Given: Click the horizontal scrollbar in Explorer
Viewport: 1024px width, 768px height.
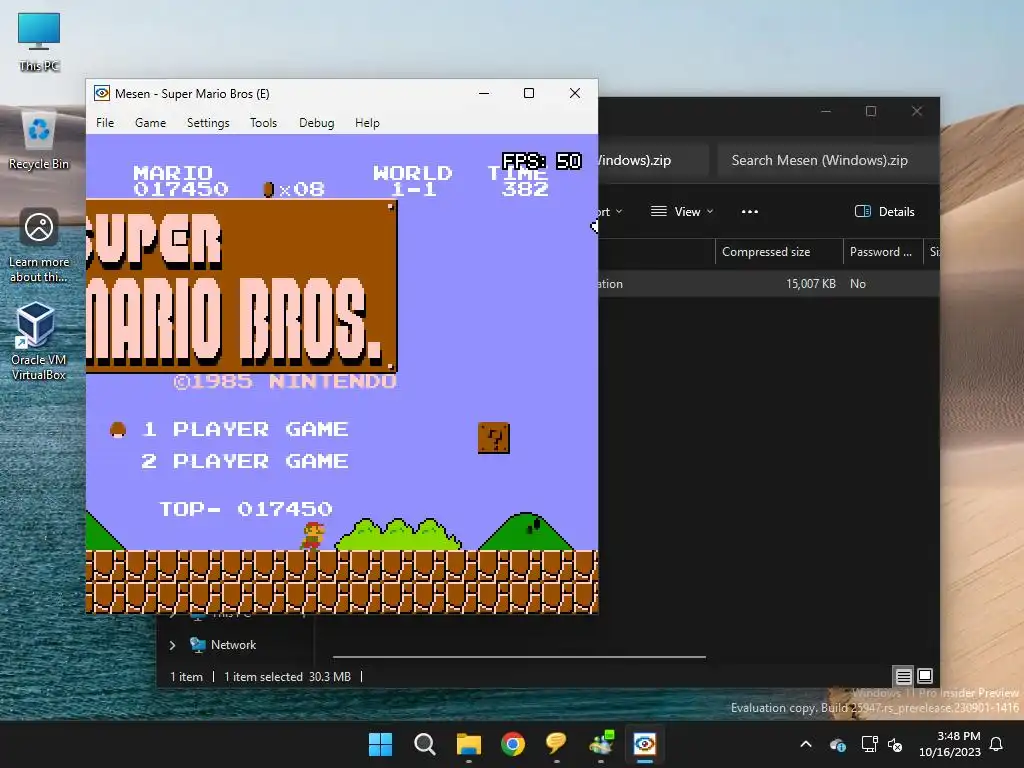Looking at the screenshot, I should tap(519, 656).
